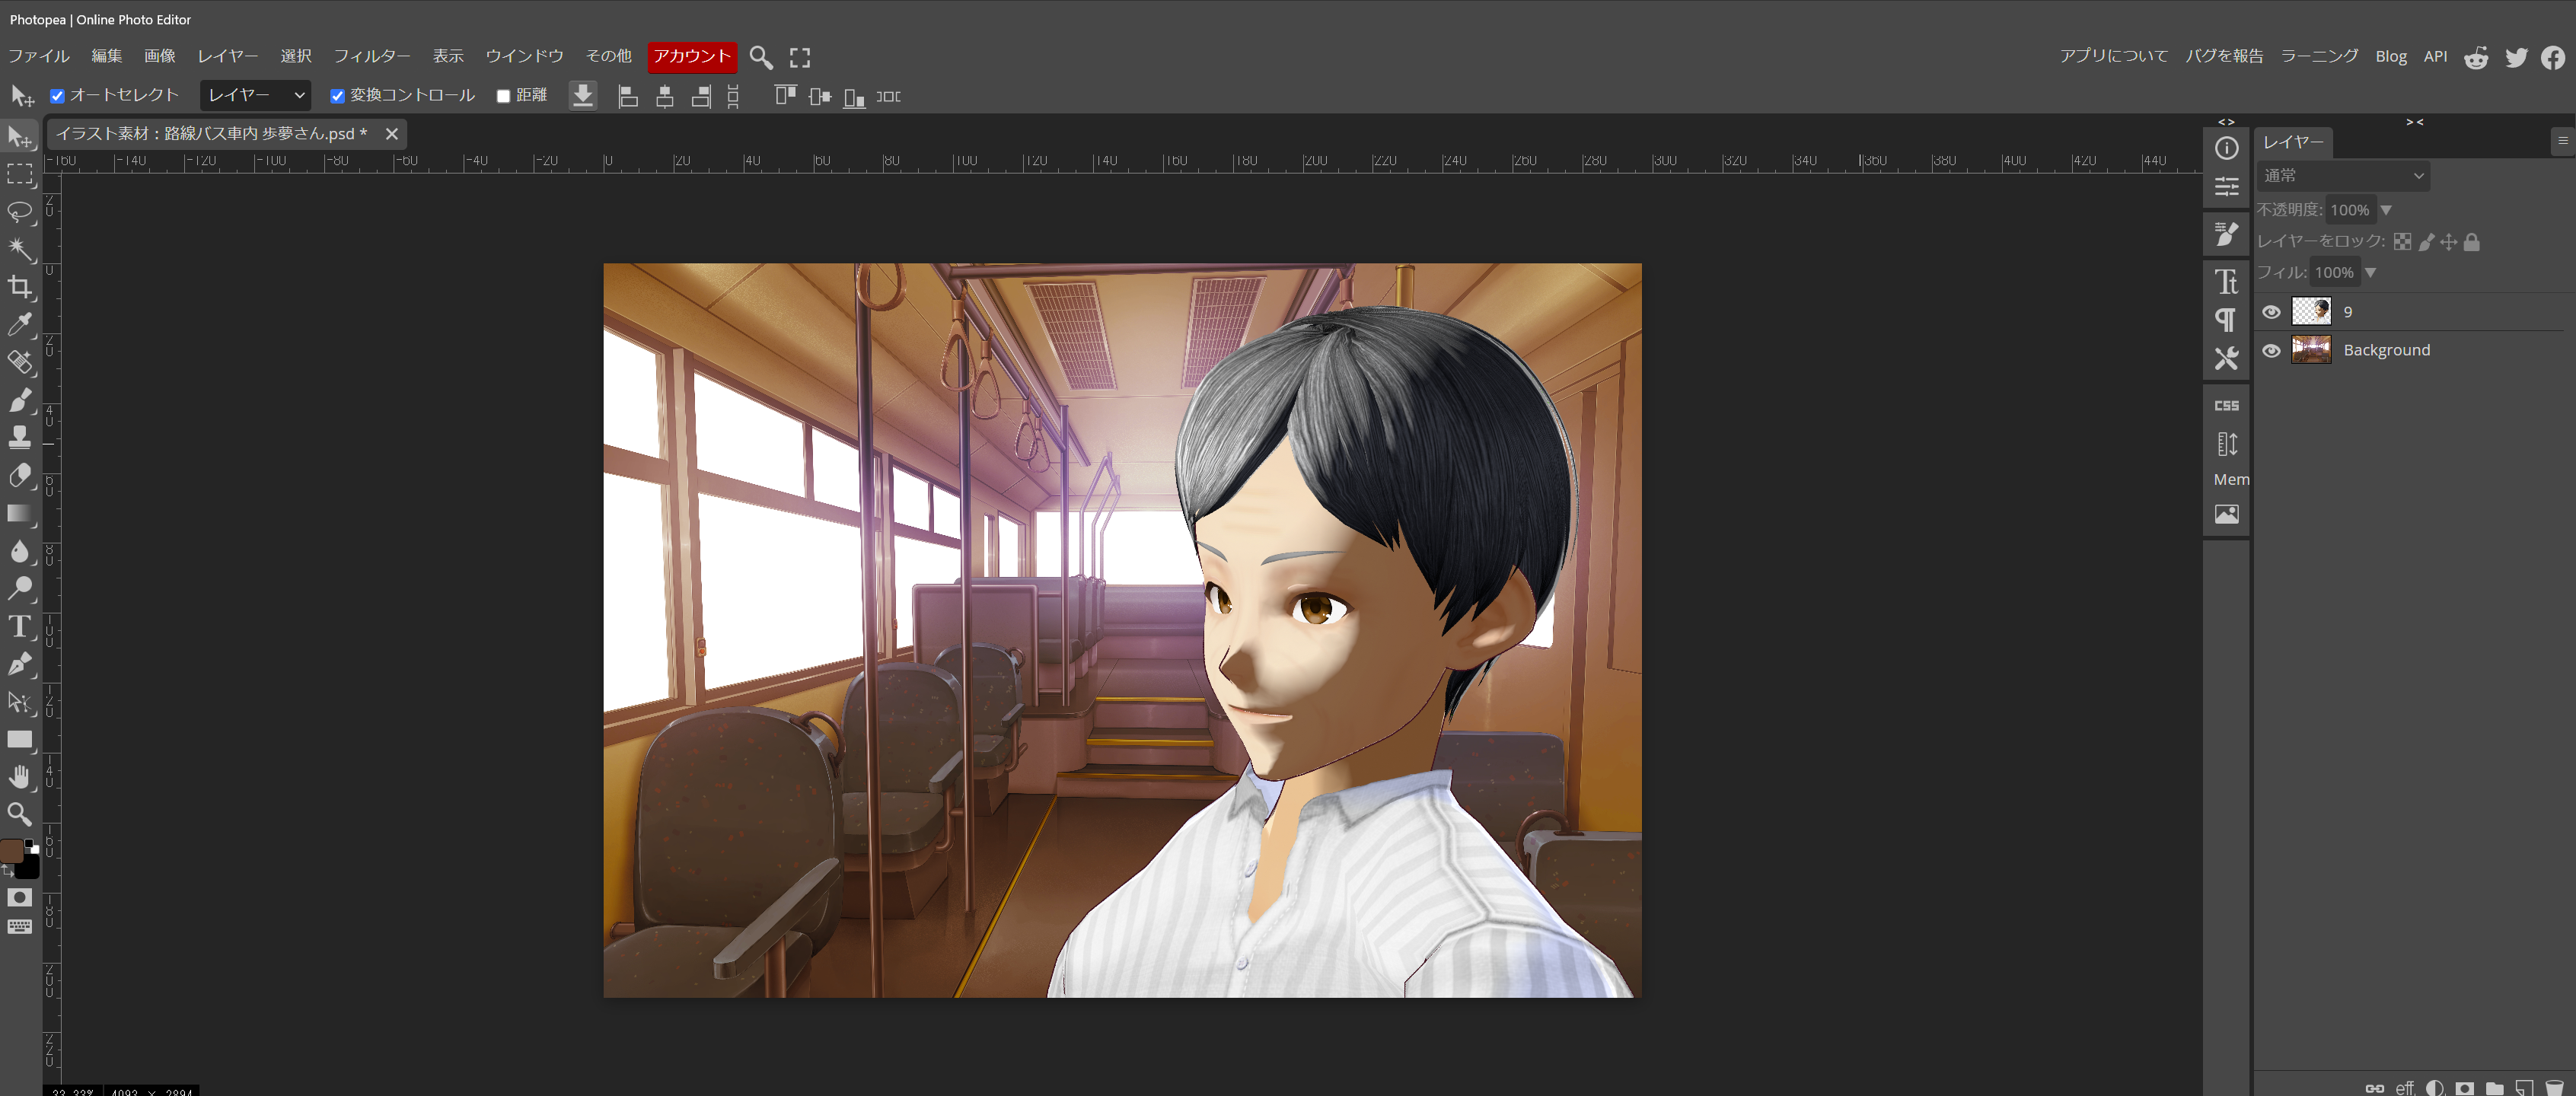This screenshot has height=1096, width=2576.
Task: Click the red アカウント button
Action: click(x=691, y=56)
